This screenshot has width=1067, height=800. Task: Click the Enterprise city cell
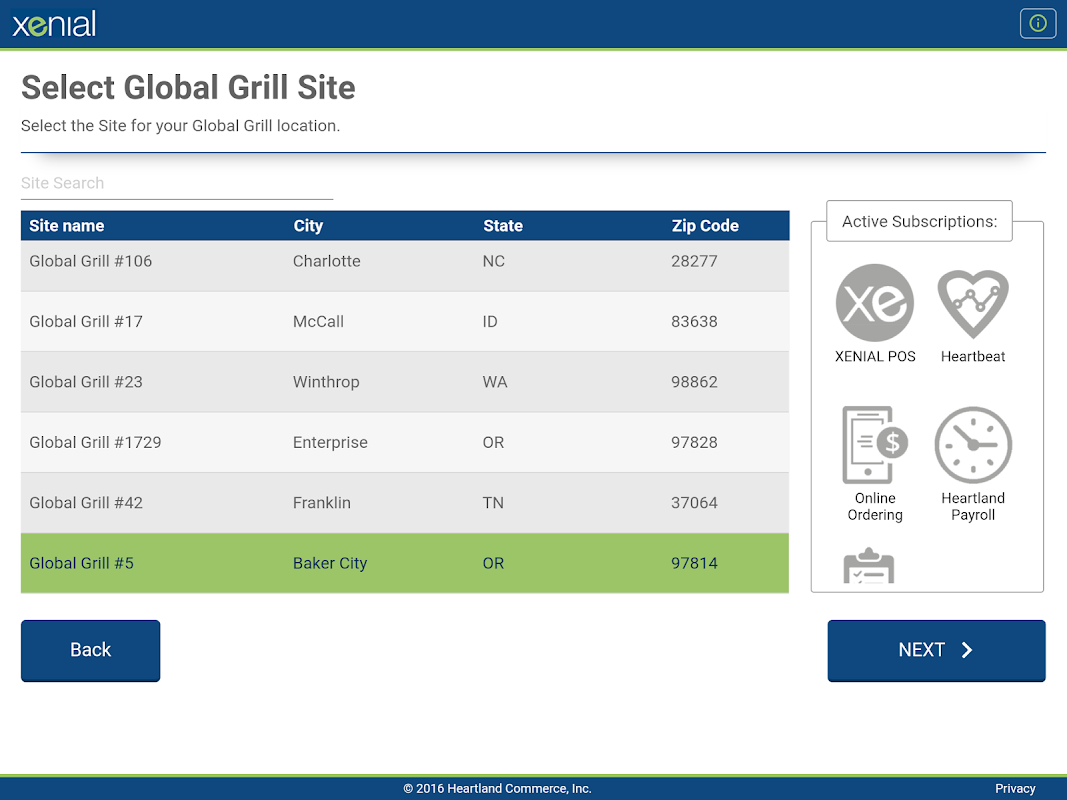point(330,443)
